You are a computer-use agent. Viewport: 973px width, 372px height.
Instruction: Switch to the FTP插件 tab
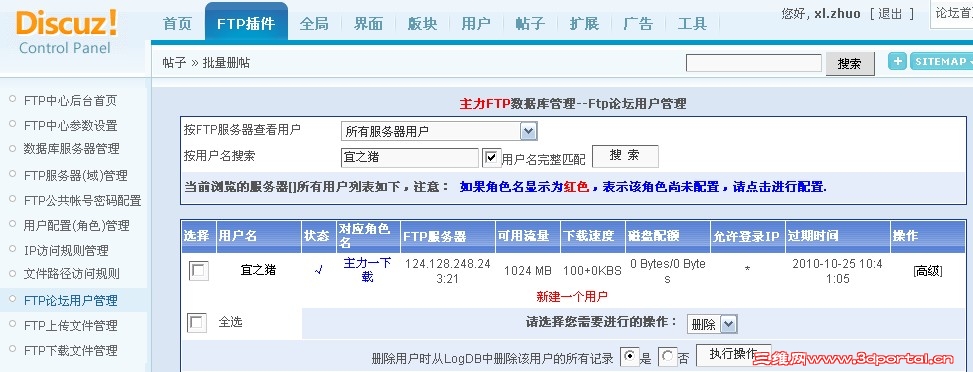pos(246,22)
